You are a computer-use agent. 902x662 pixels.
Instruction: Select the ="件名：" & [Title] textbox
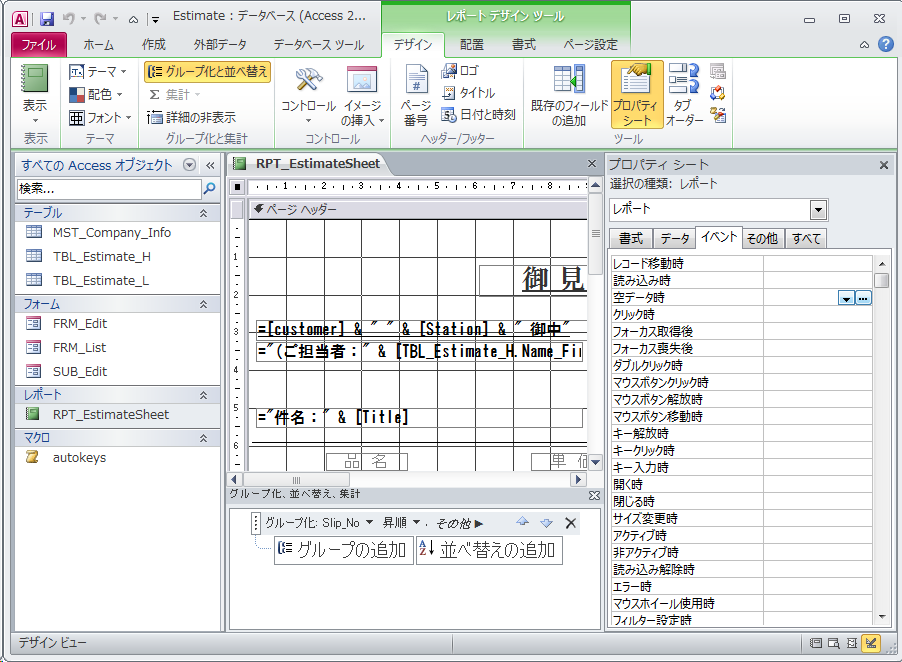click(x=419, y=417)
